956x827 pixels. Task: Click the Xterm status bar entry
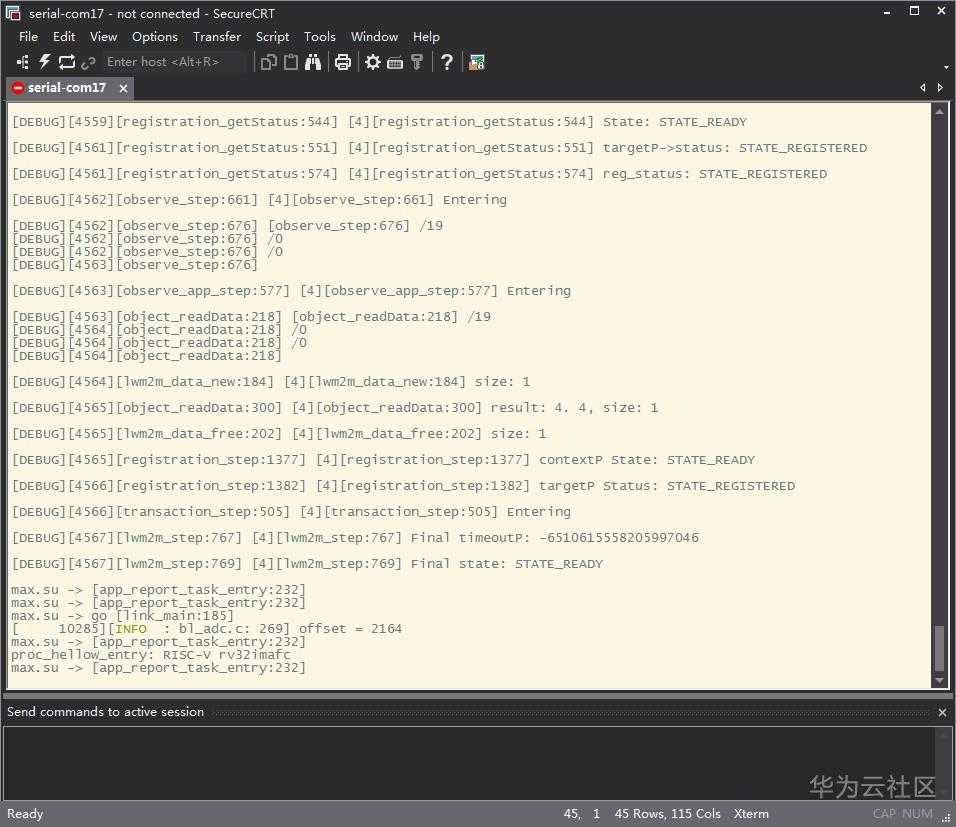point(751,814)
